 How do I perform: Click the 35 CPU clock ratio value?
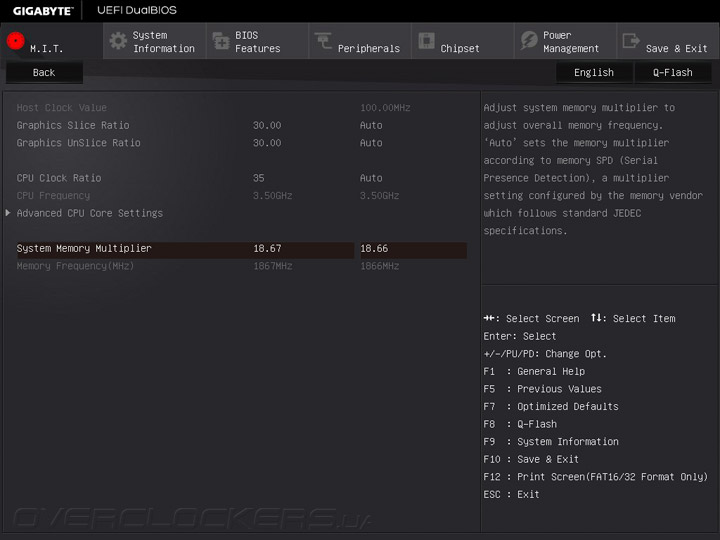[x=259, y=178]
